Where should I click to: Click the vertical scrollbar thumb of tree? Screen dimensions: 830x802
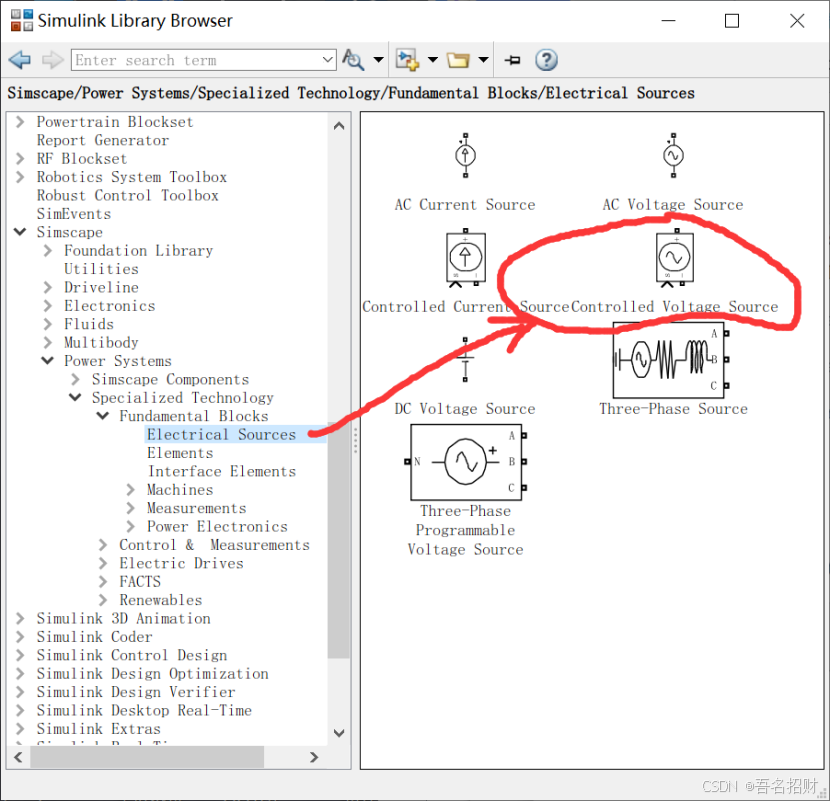[x=339, y=540]
